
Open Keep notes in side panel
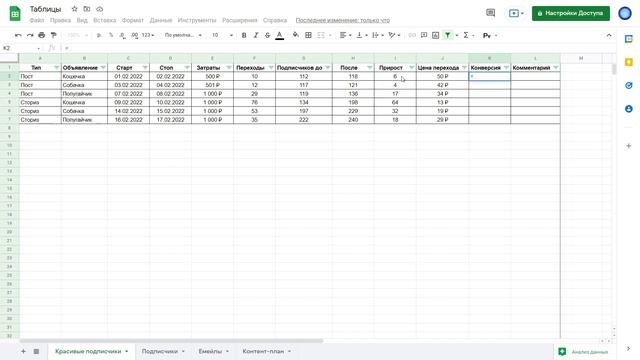[x=629, y=62]
